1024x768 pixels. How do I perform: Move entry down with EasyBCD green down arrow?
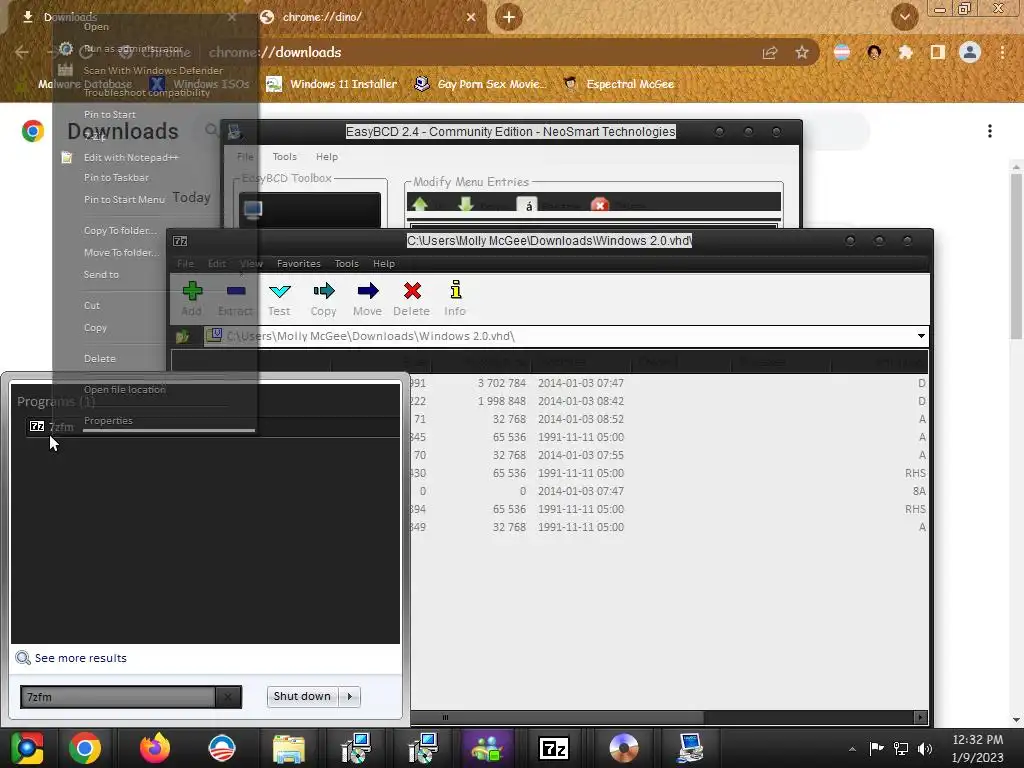pos(466,204)
